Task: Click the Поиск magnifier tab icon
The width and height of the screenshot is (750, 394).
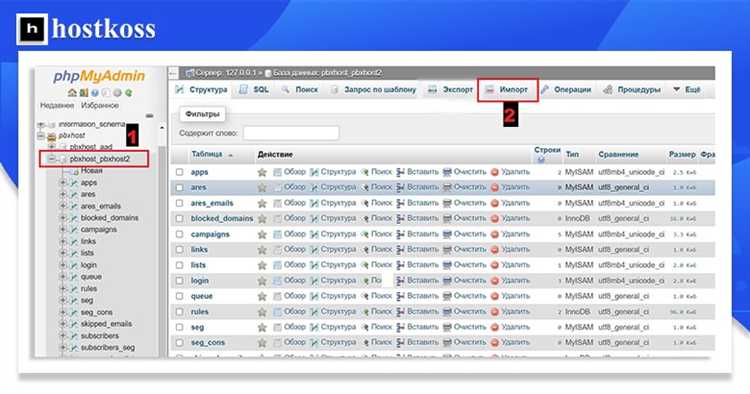Action: coord(285,89)
